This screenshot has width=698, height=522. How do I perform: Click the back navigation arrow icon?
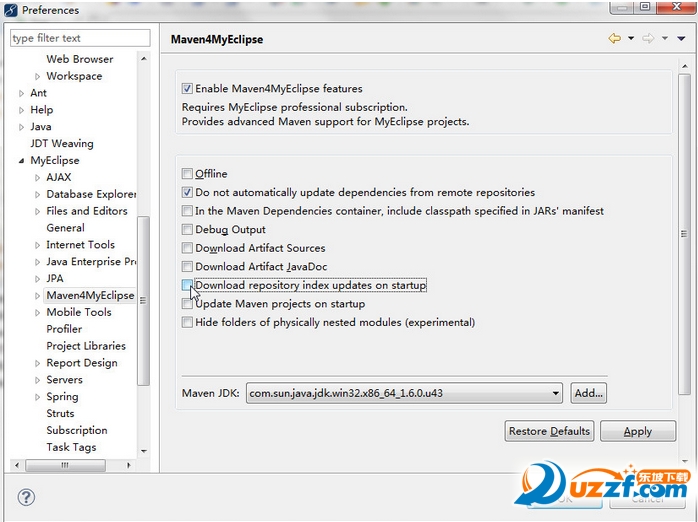(x=614, y=39)
